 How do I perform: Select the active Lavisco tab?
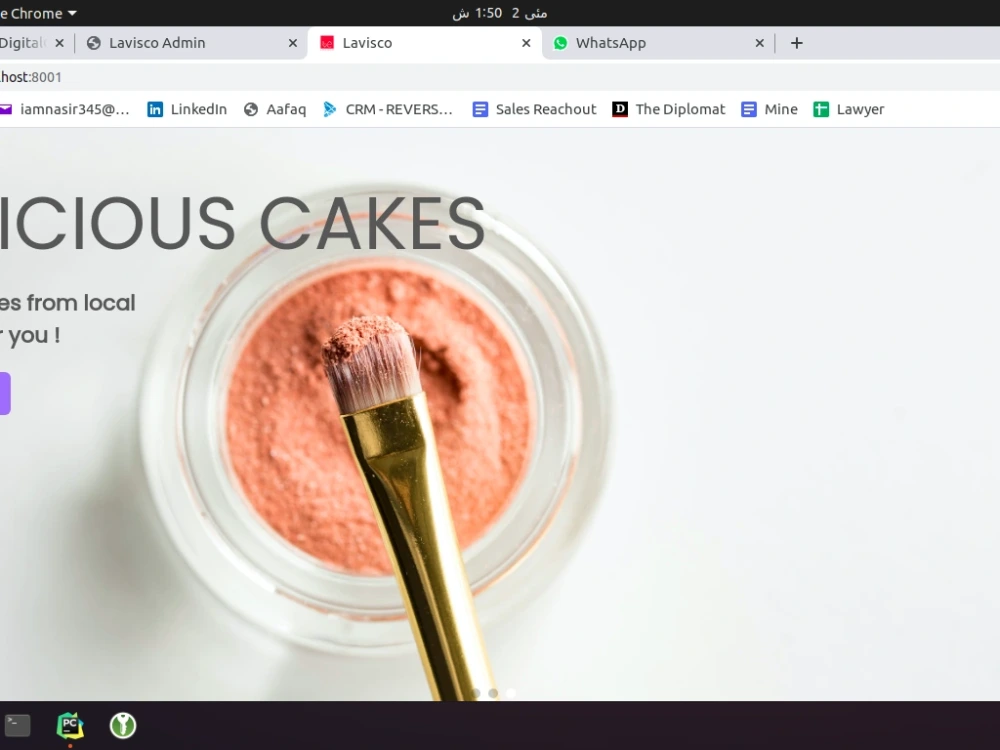[x=424, y=43]
